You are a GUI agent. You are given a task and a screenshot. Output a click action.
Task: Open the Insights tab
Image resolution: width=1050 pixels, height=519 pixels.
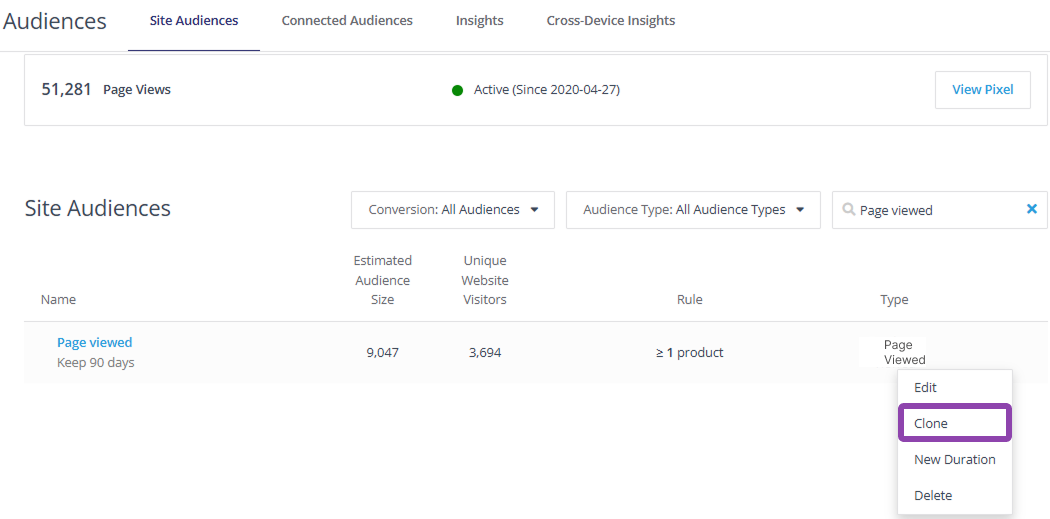point(479,21)
